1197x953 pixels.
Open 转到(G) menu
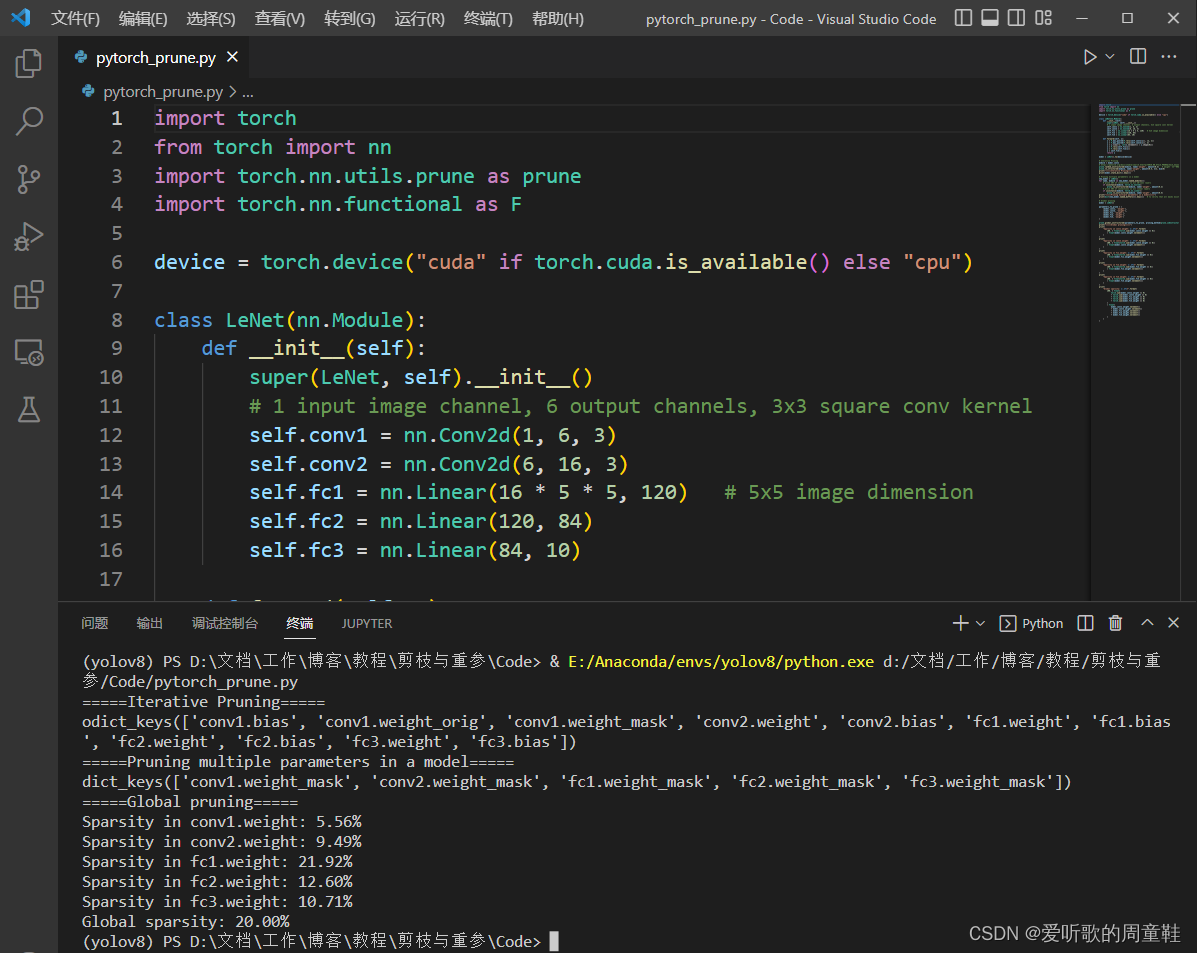point(350,18)
